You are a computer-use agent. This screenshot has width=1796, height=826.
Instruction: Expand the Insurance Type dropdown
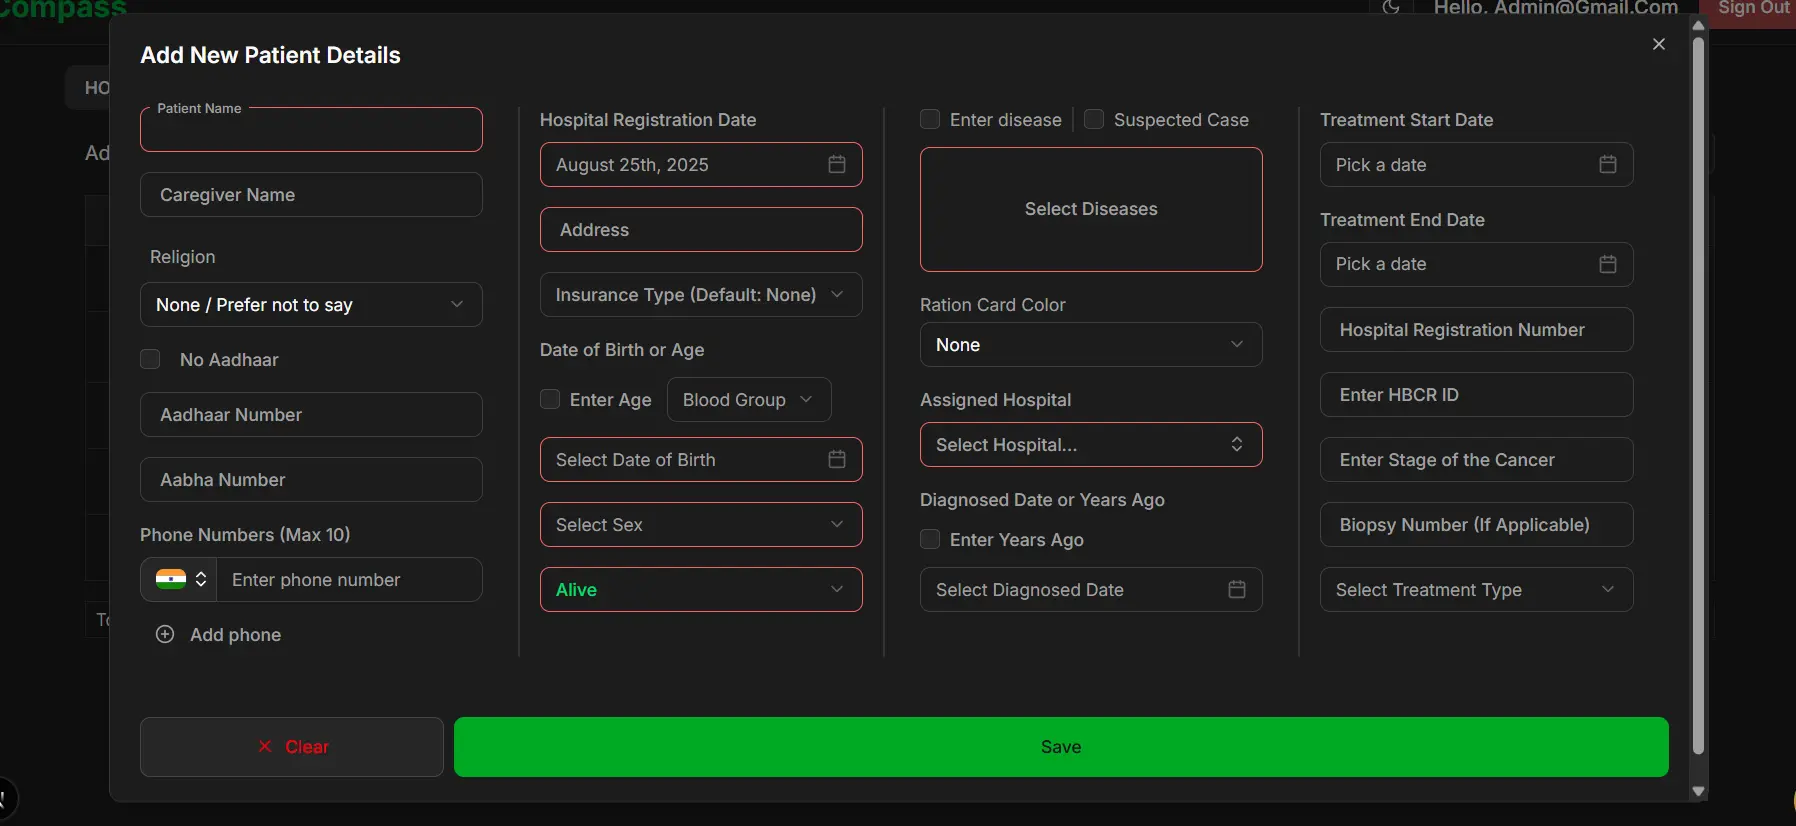tap(701, 294)
